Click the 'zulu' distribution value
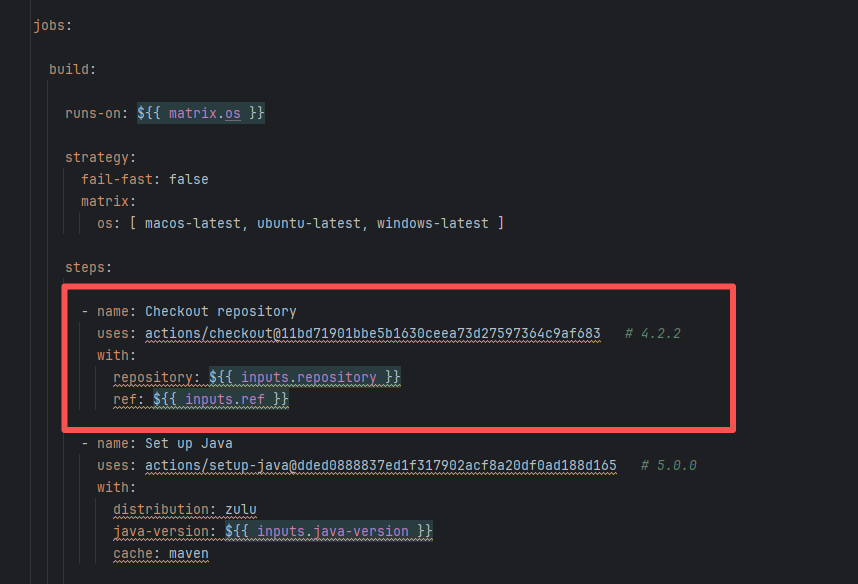Viewport: 858px width, 584px height. [x=241, y=509]
